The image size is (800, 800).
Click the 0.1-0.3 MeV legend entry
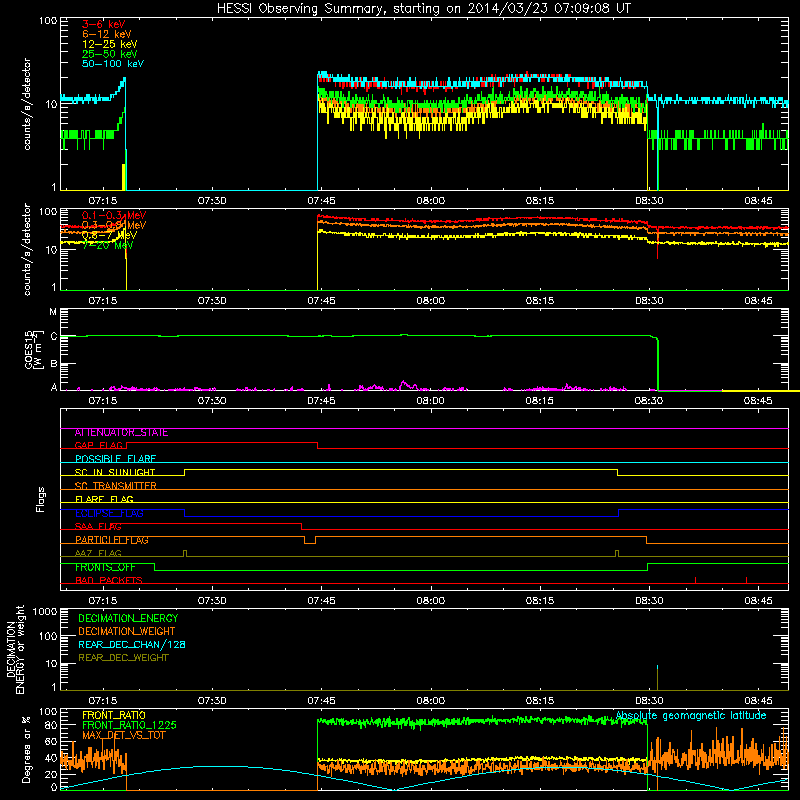pos(114,215)
